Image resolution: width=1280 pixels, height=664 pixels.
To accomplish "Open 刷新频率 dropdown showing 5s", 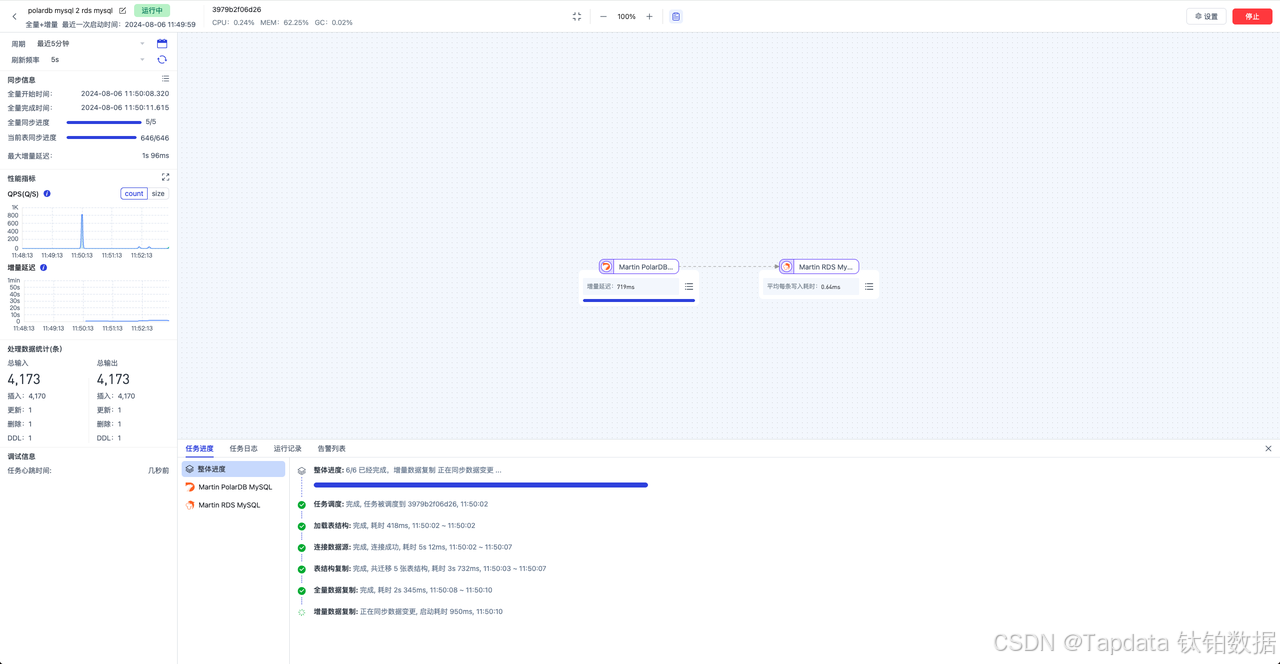I will (97, 60).
